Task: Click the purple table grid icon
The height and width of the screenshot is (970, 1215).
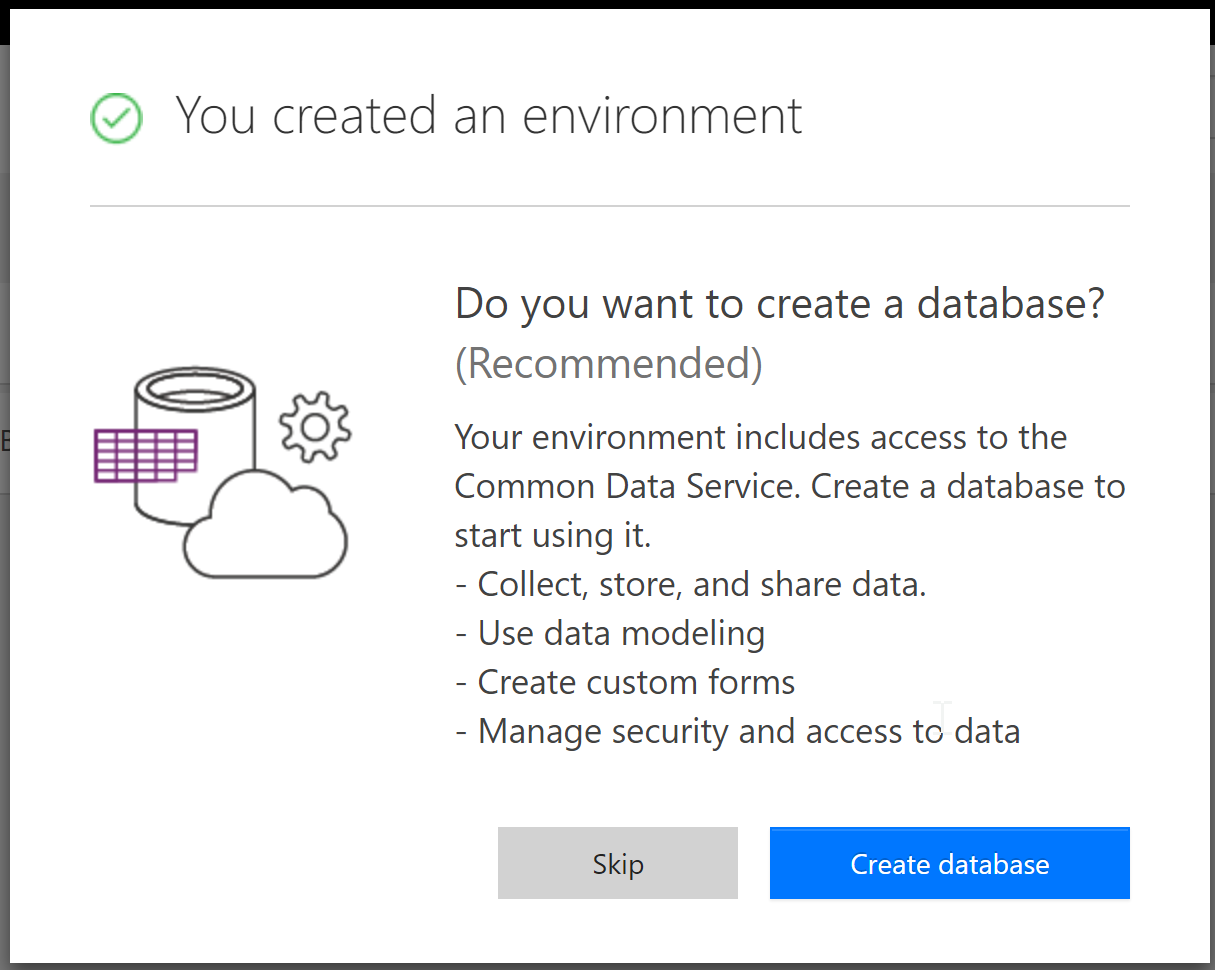Action: (x=144, y=455)
